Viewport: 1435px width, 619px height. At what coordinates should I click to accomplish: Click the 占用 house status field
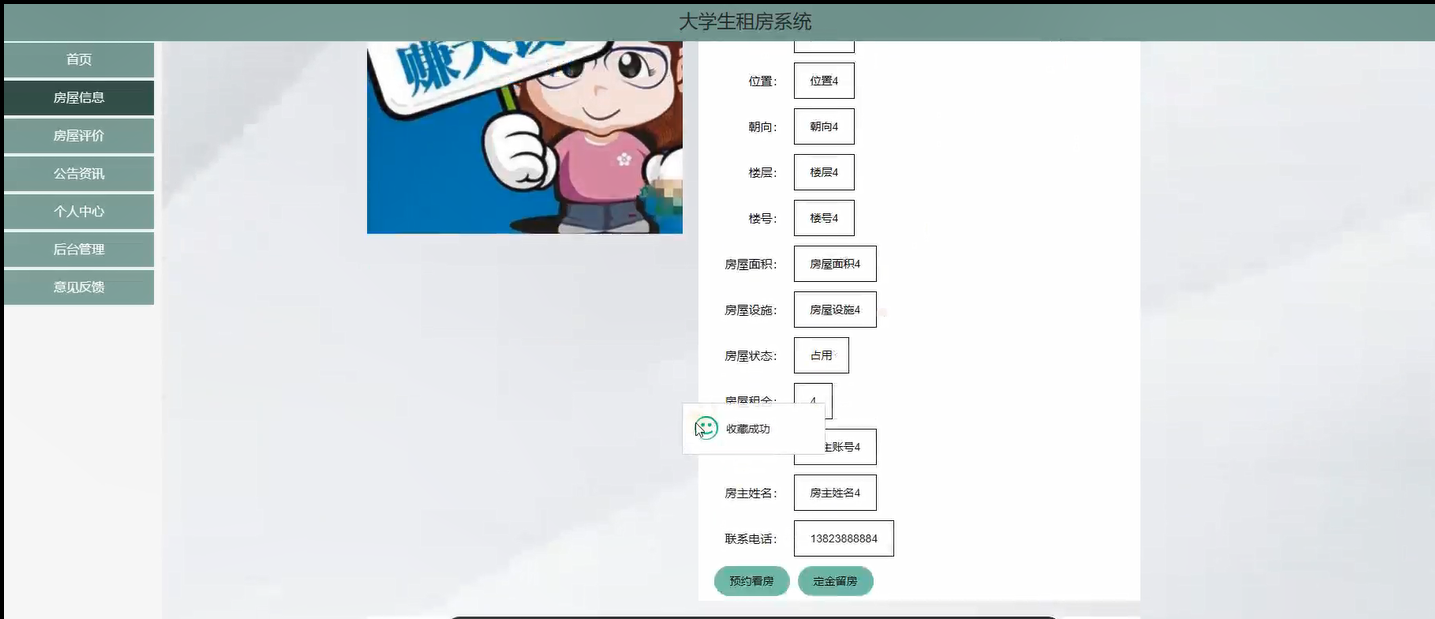(820, 355)
